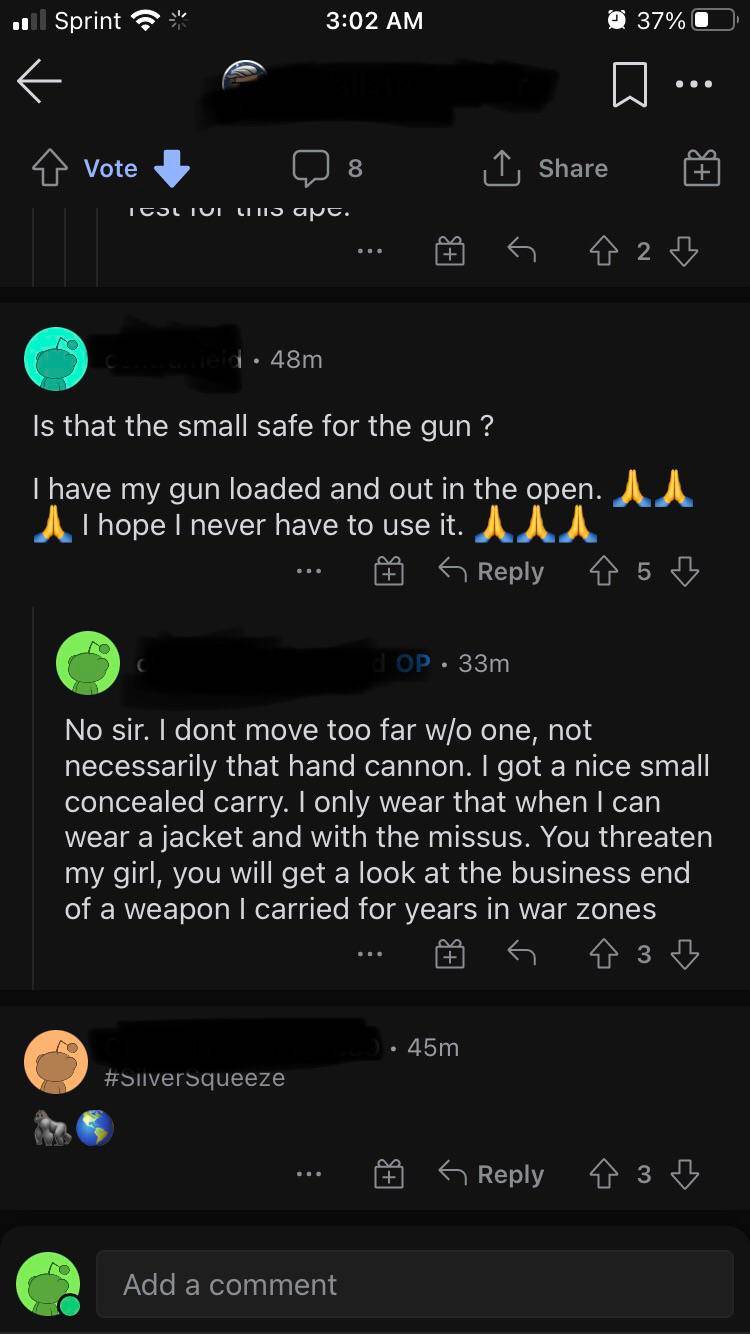750x1334 pixels.
Task: Open the post's three-dot overflow menu
Action: click(694, 84)
